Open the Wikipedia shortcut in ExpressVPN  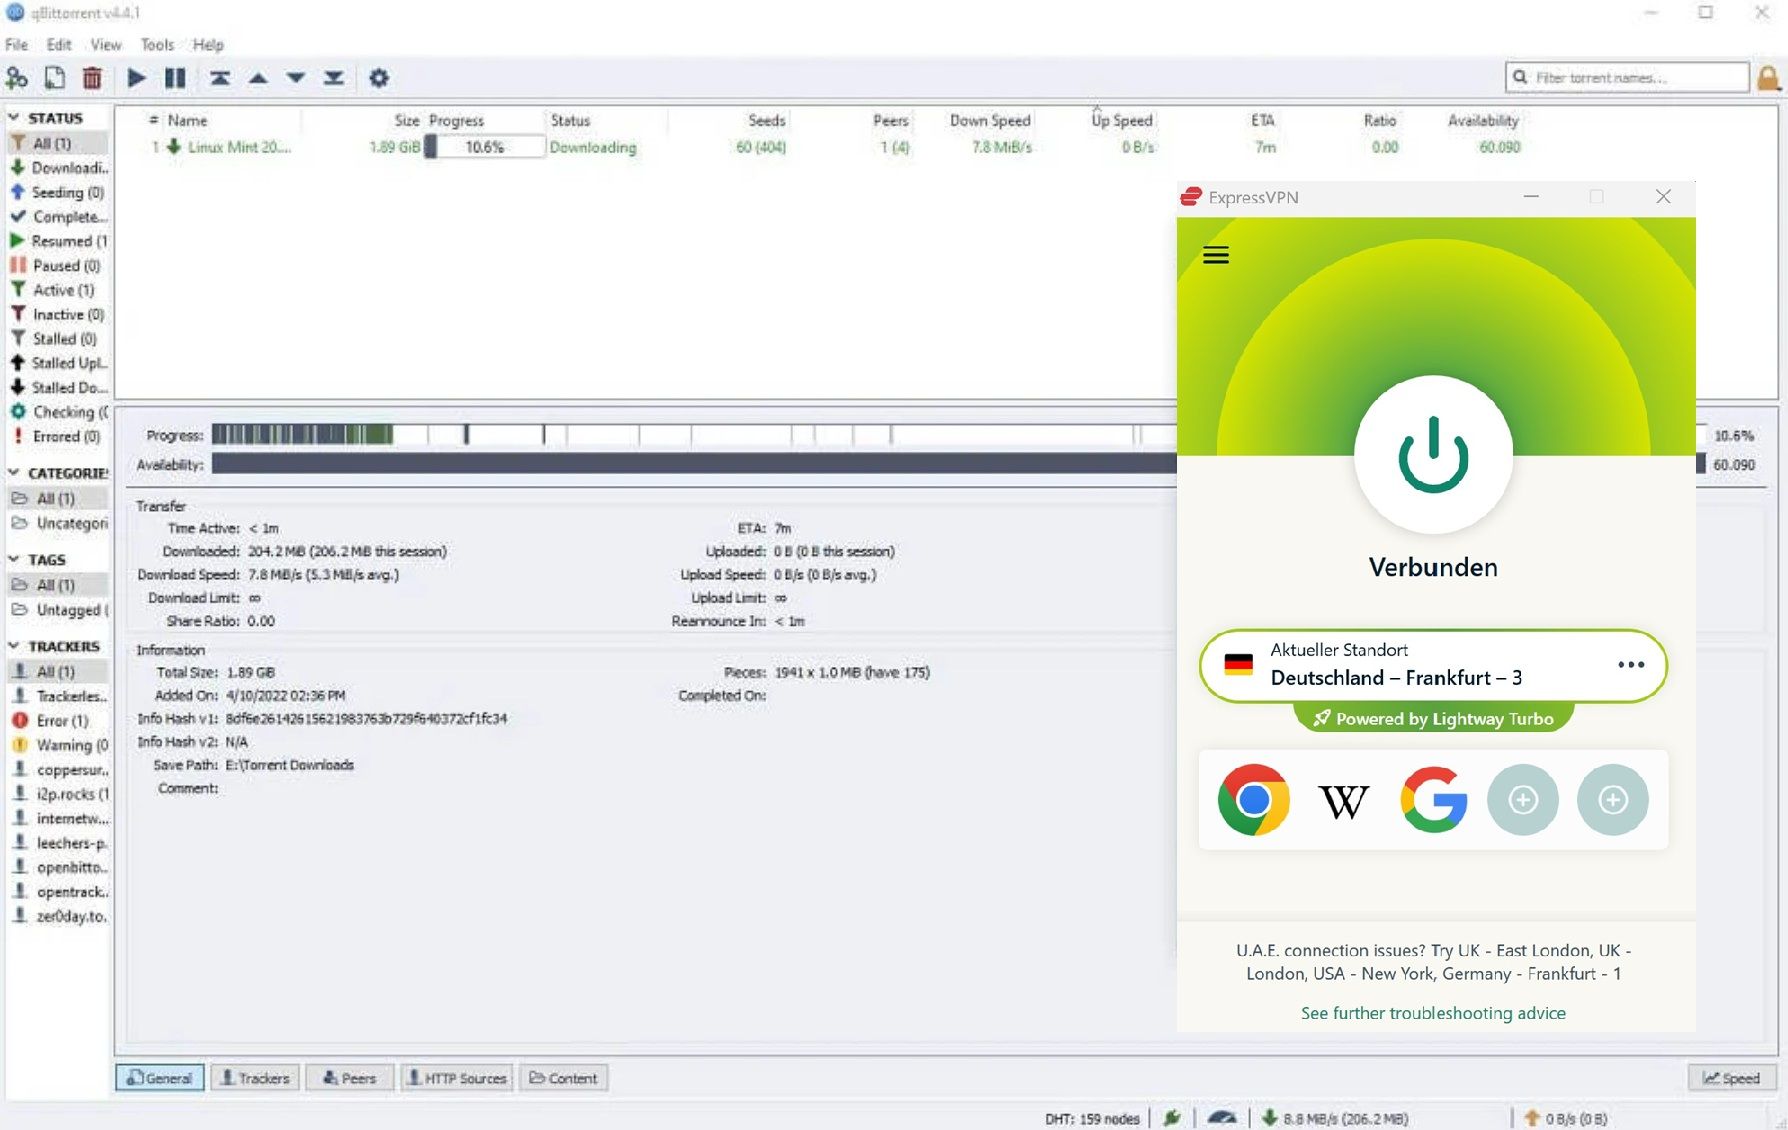point(1343,800)
